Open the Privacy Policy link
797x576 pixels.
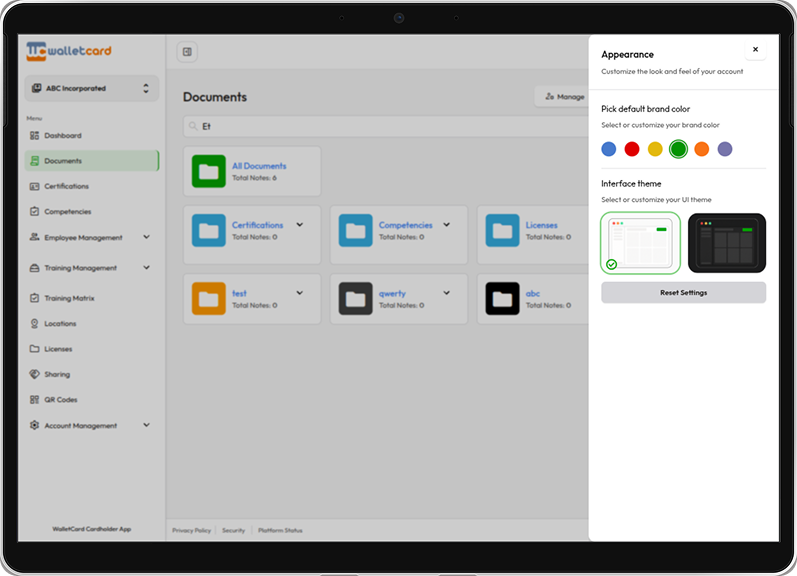coord(192,530)
